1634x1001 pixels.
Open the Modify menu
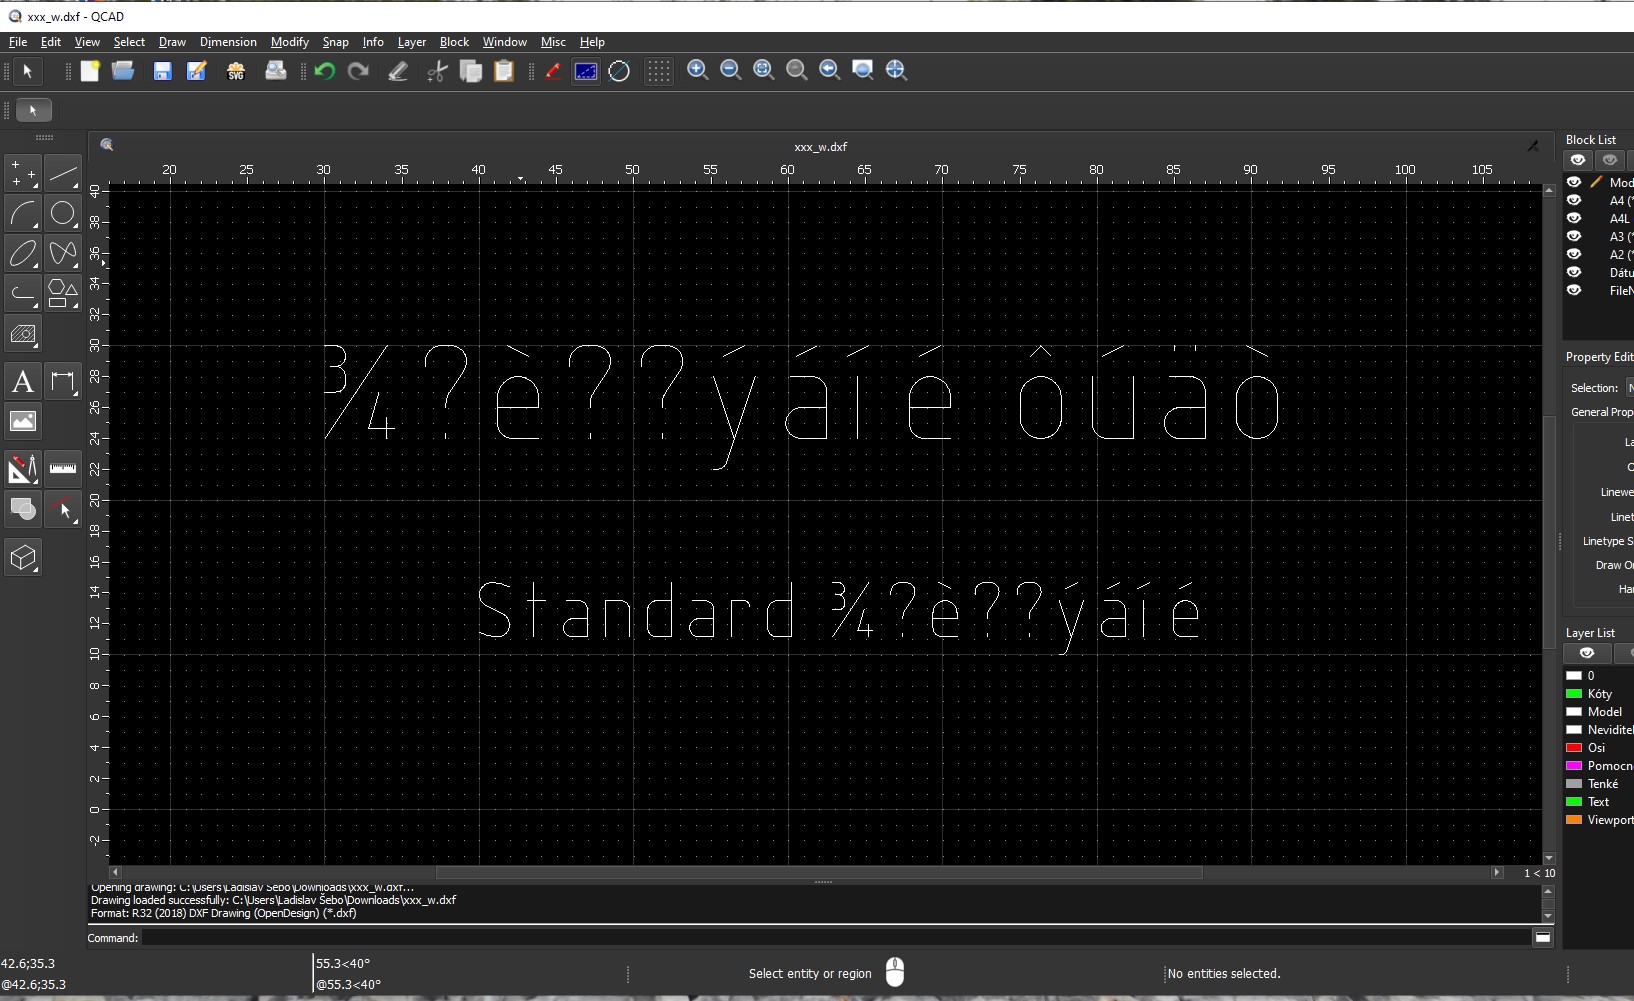pos(289,42)
